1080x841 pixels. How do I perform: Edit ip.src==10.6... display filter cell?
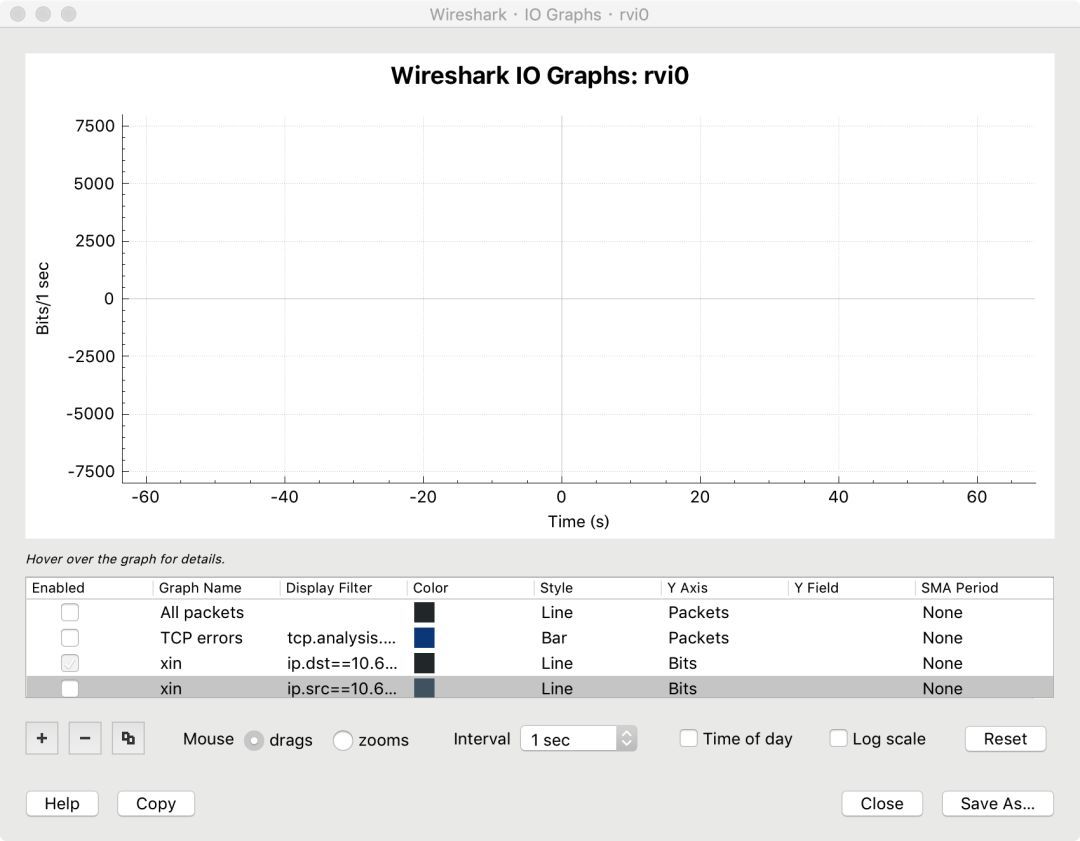coord(342,689)
